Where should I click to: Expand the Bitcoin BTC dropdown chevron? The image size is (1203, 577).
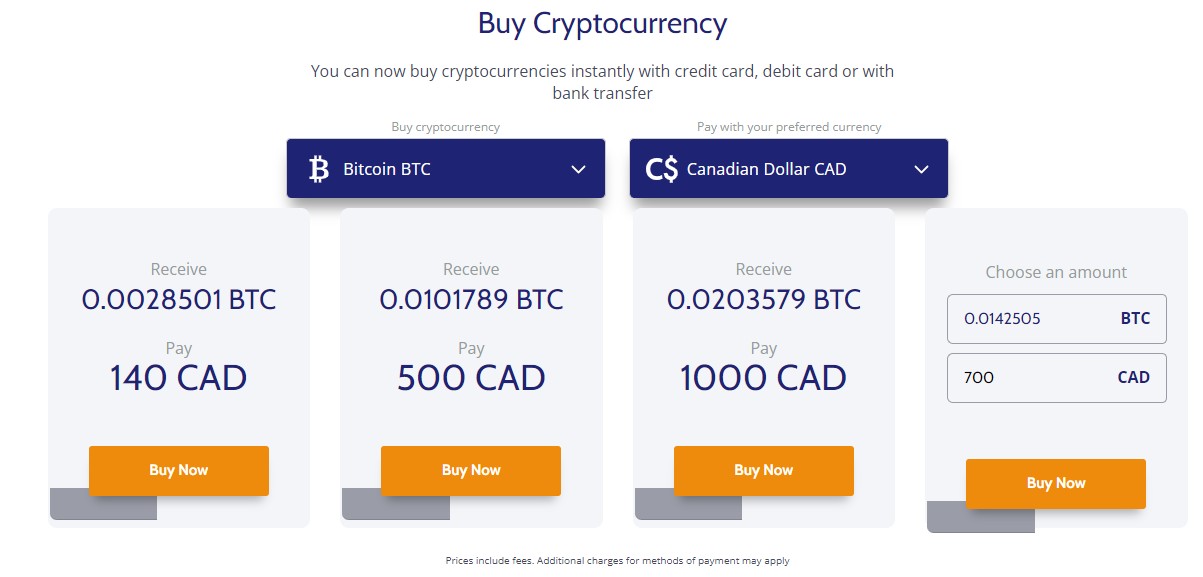coord(578,169)
